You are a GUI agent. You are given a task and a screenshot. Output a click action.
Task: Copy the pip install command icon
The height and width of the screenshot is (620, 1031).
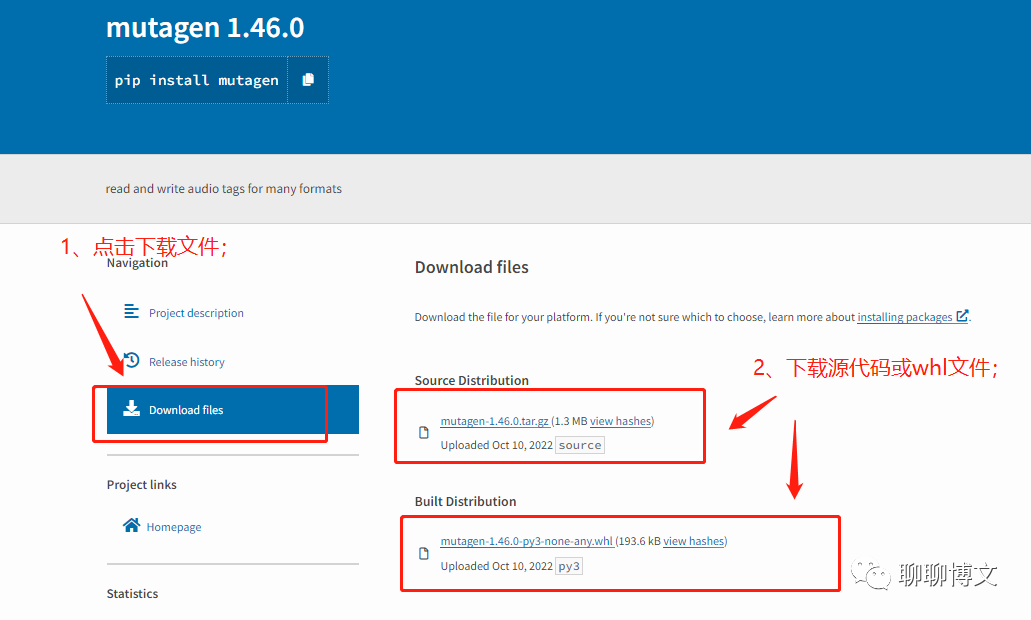308,80
